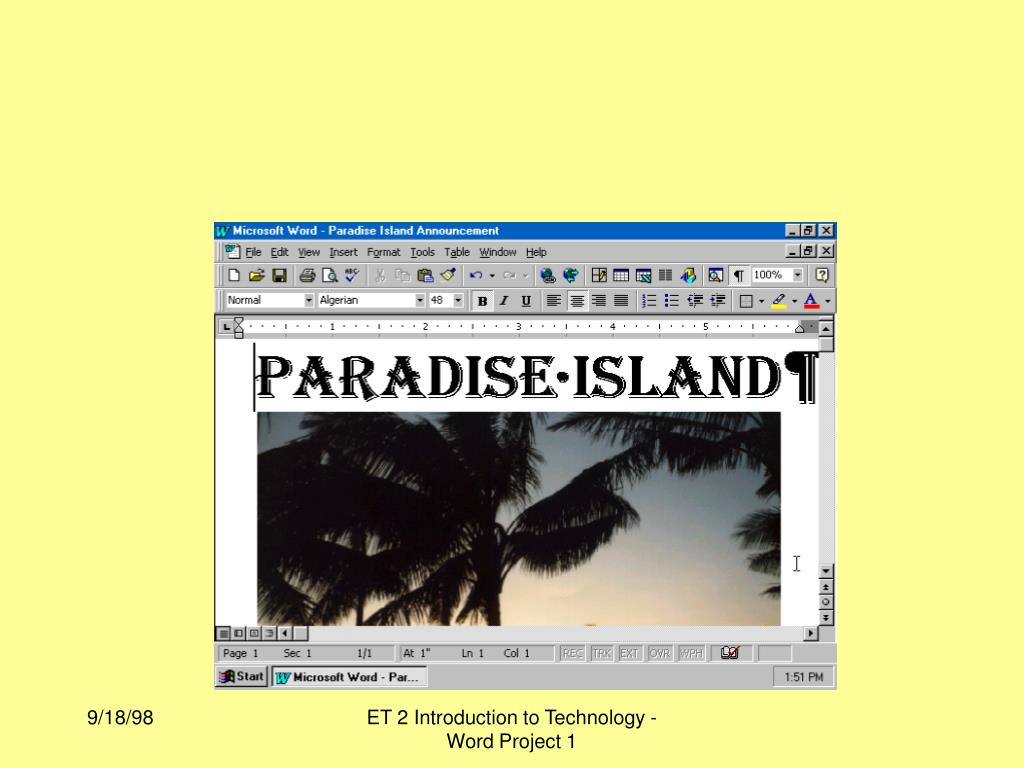Save the document with floppy icon
This screenshot has height=768, width=1024.
tap(280, 276)
